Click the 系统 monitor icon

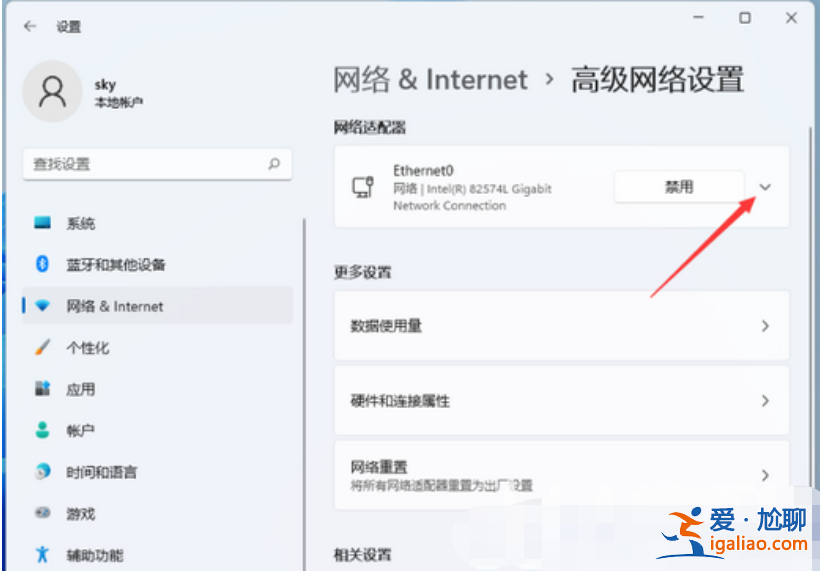coord(42,223)
